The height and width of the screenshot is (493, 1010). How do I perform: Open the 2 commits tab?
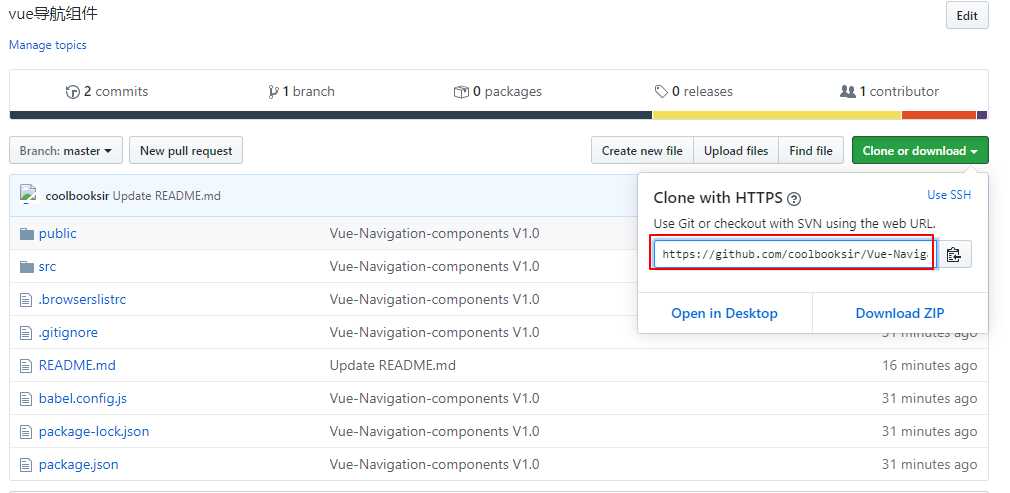[x=107, y=92]
